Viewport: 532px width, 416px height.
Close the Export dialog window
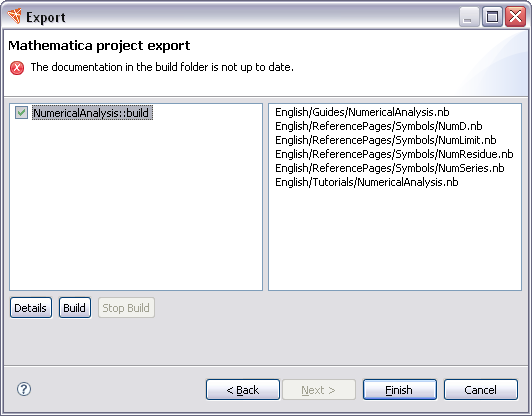click(x=515, y=16)
